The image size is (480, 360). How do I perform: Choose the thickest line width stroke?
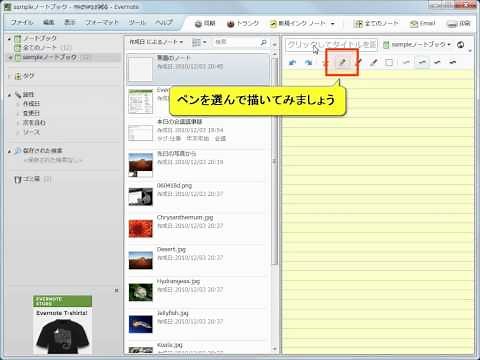pos(452,62)
